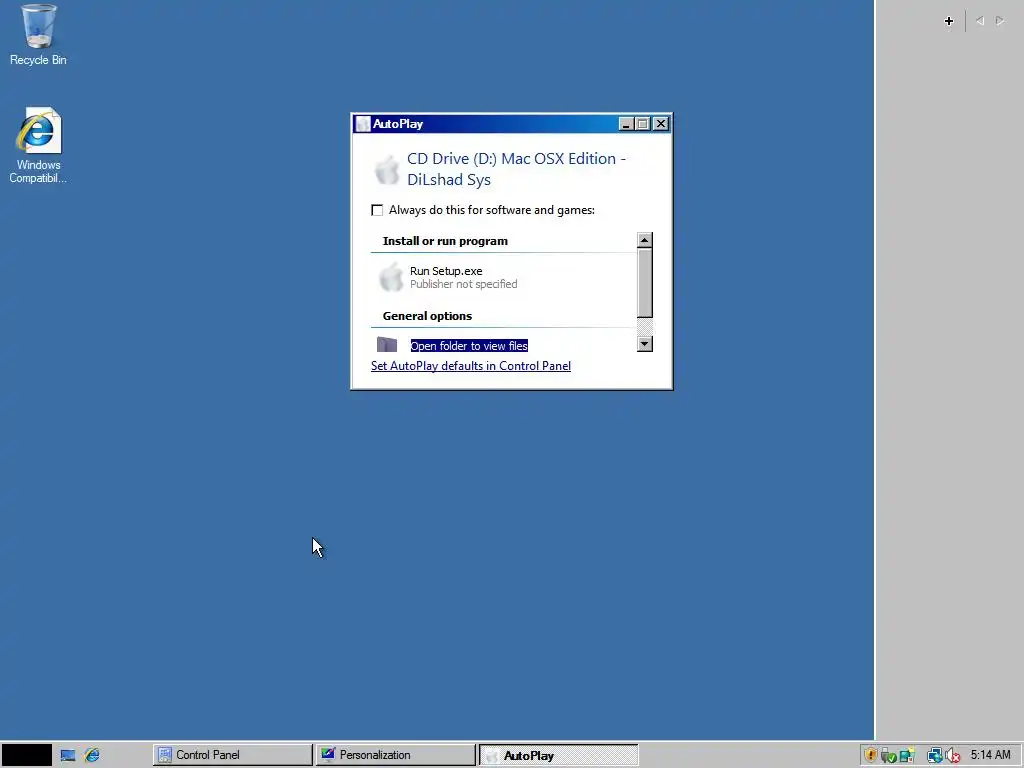The width and height of the screenshot is (1024, 768).
Task: Click the muted volume speaker tray icon
Action: [x=952, y=756]
